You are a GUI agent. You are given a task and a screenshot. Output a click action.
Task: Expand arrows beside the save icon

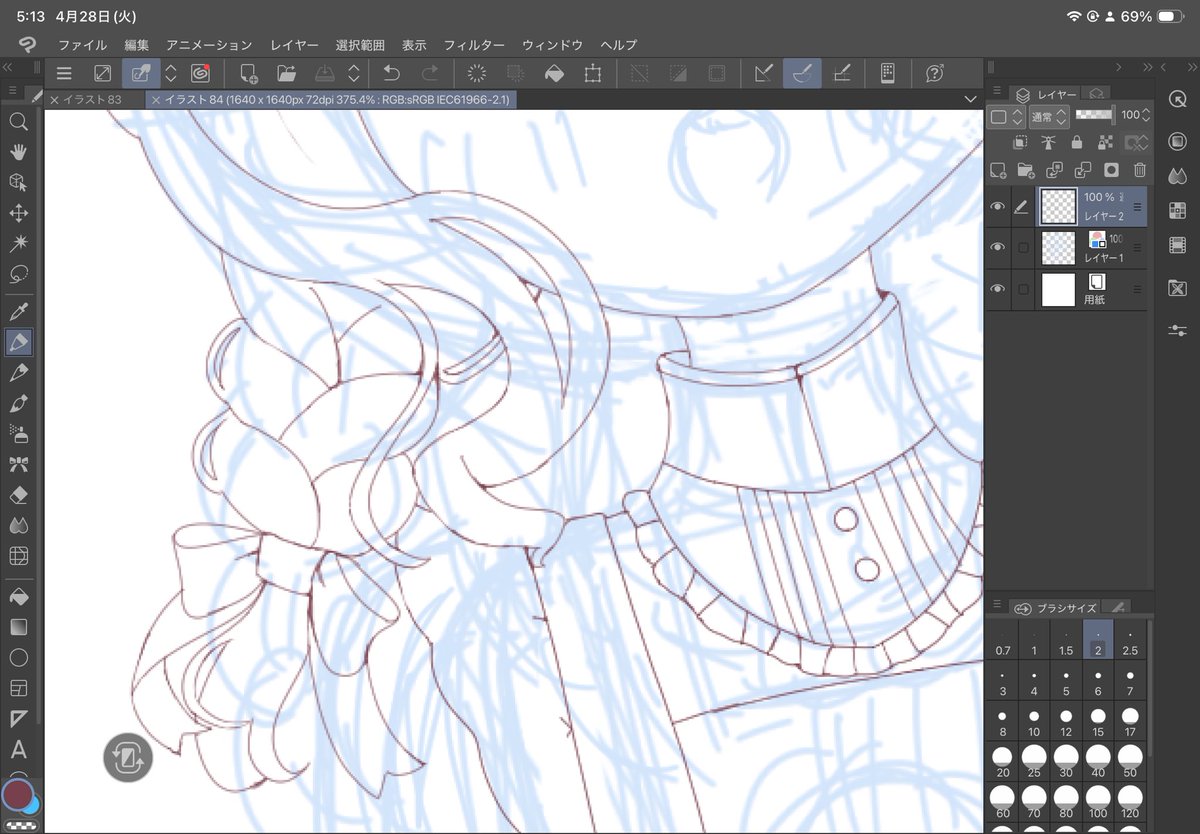tap(354, 73)
